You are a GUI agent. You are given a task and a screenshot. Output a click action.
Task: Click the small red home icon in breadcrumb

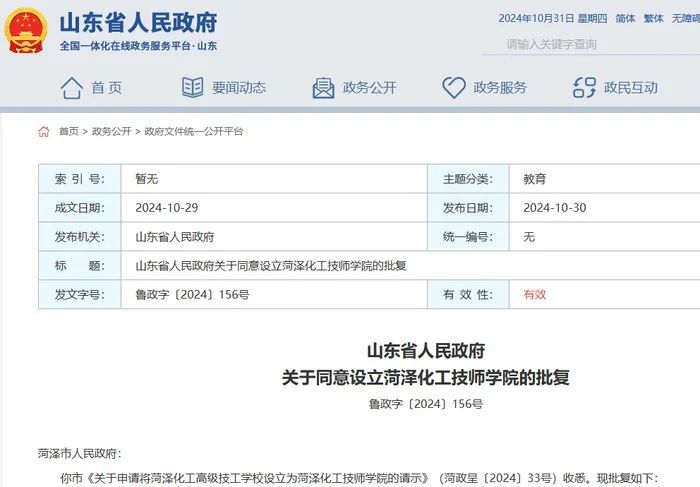44,132
